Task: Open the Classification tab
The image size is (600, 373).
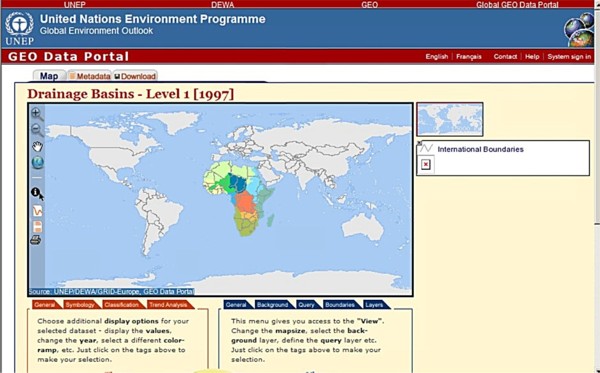Action: pyautogui.click(x=122, y=305)
